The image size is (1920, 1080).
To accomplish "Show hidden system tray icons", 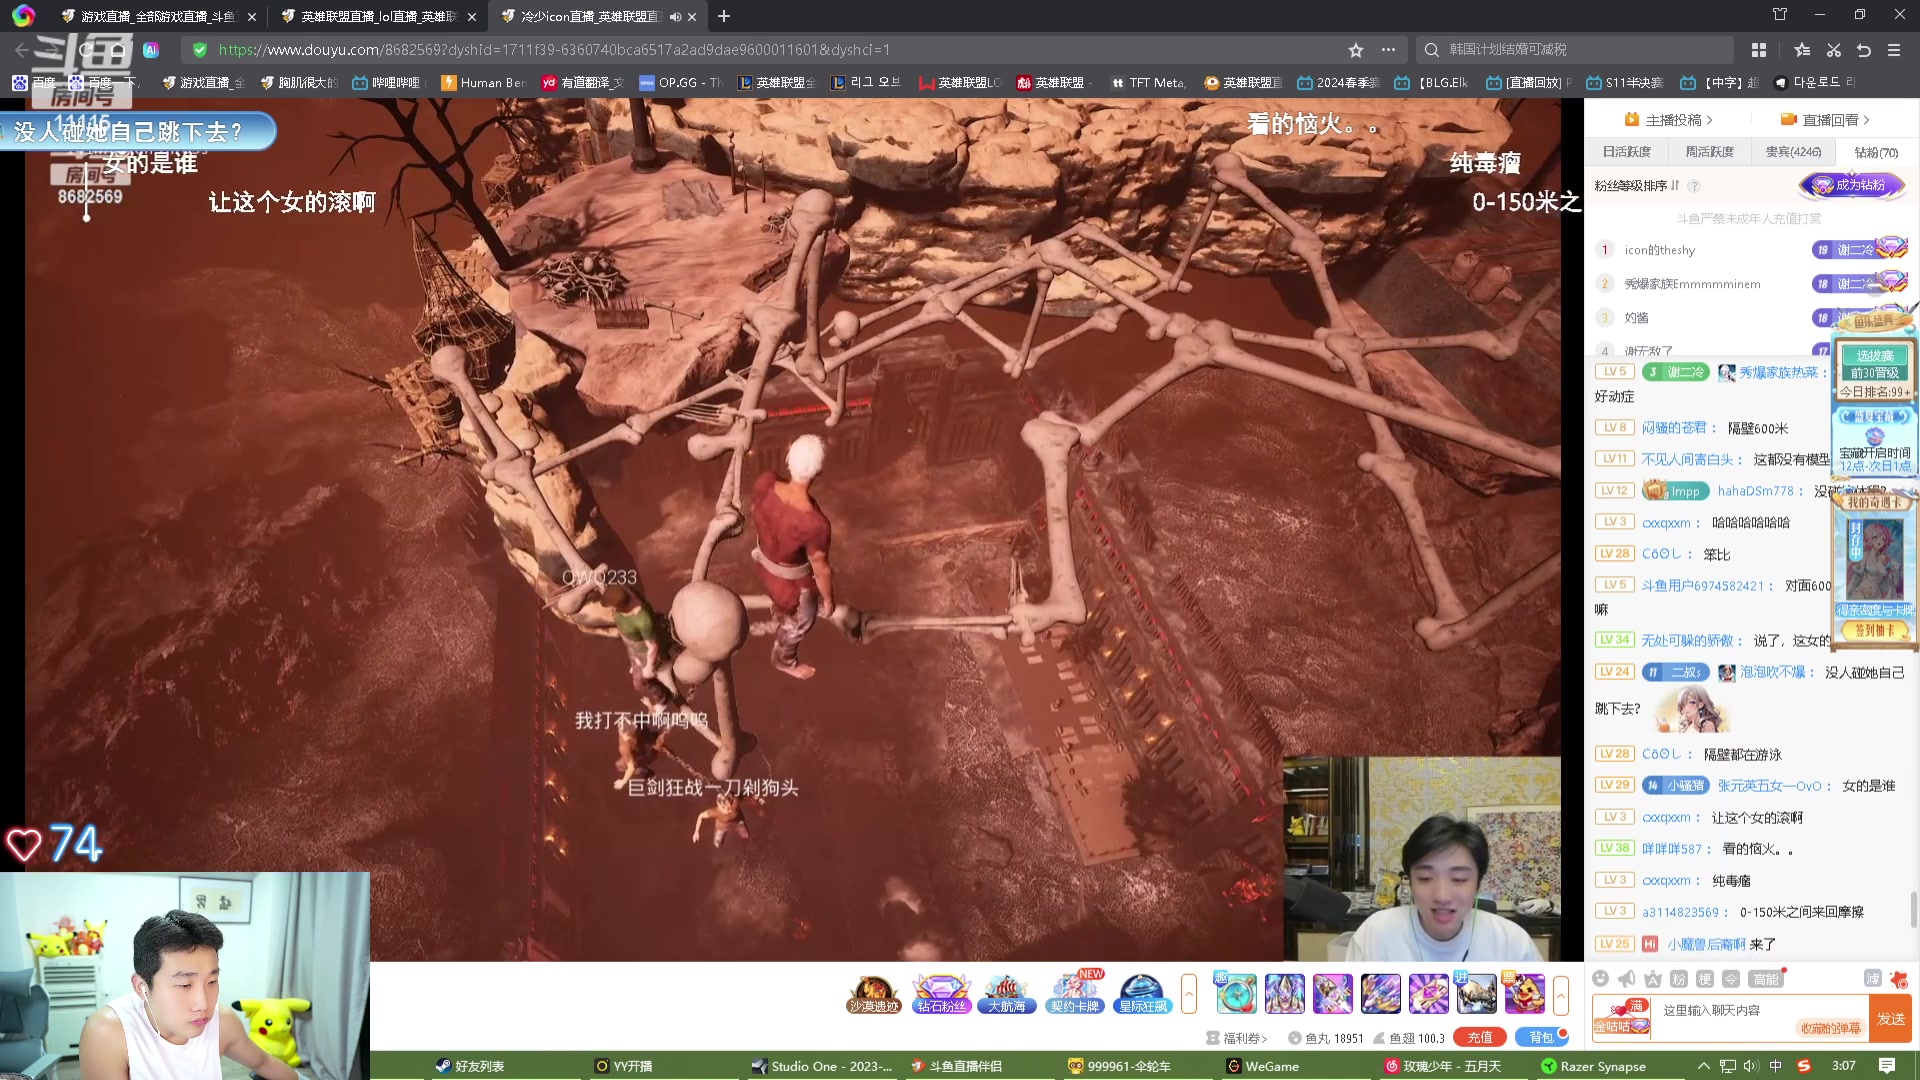I will click(x=1703, y=1066).
